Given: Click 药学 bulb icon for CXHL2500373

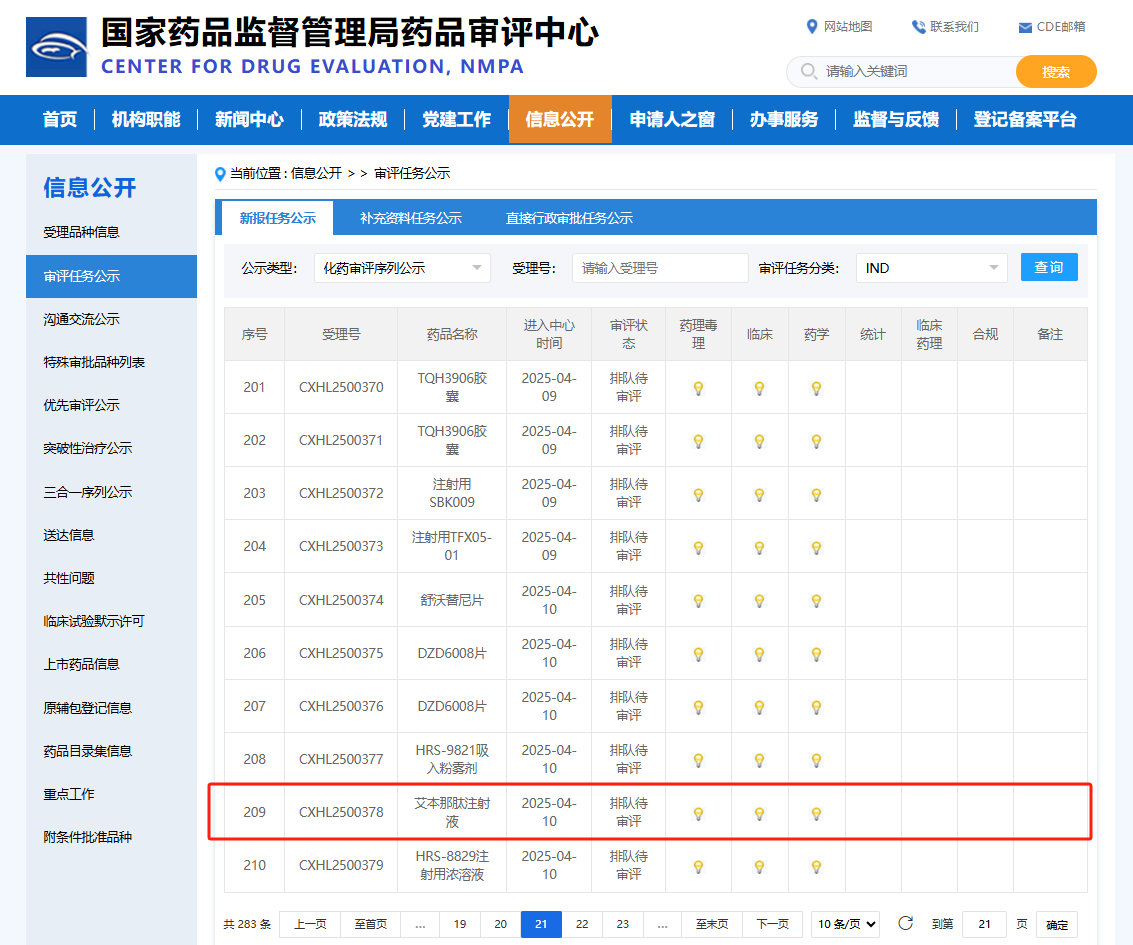Looking at the screenshot, I should tap(817, 547).
